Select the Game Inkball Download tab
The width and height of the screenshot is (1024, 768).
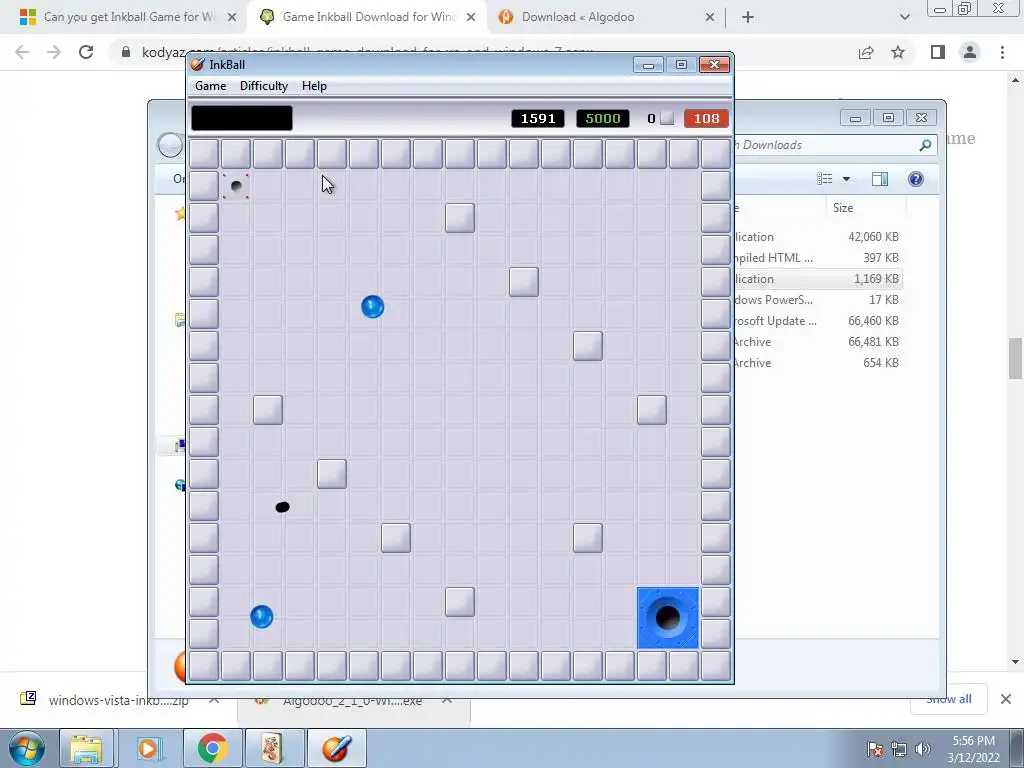pyautogui.click(x=369, y=17)
